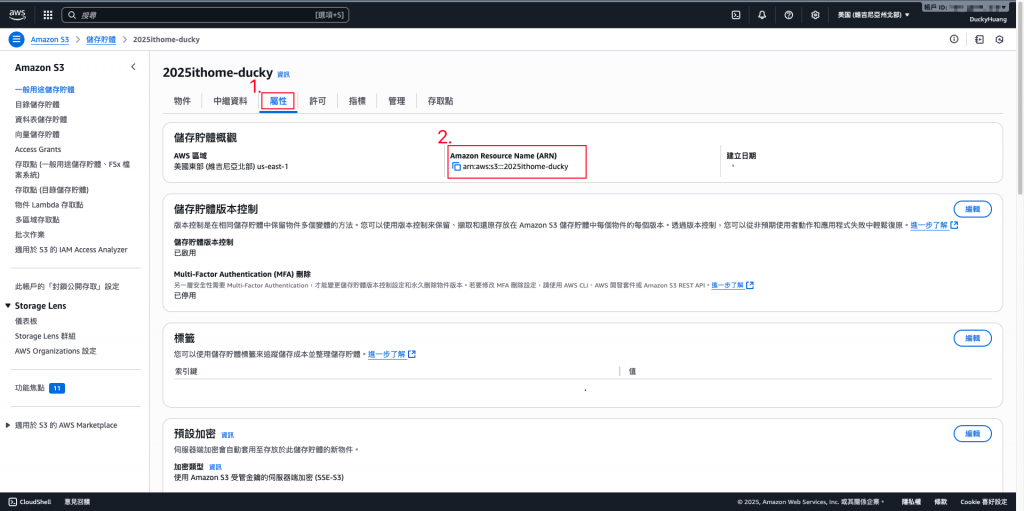Open 功能焦點 with badge 11
This screenshot has width=1024, height=511.
[40, 388]
